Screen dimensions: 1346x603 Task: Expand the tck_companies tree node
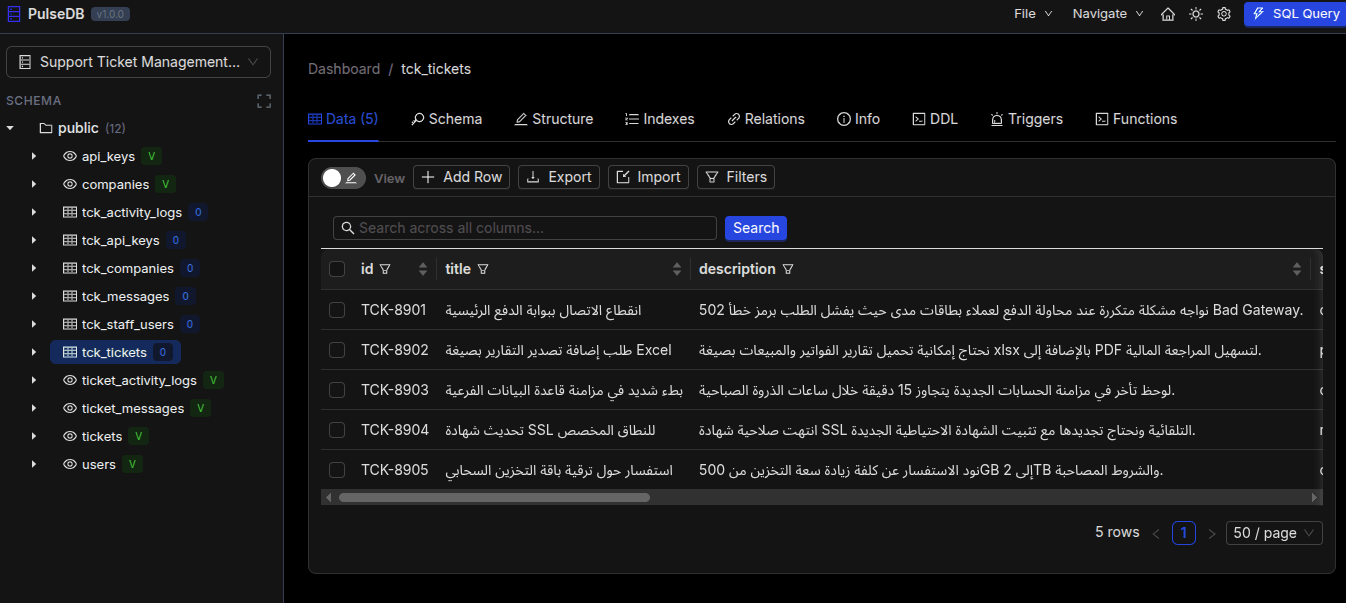(x=34, y=268)
